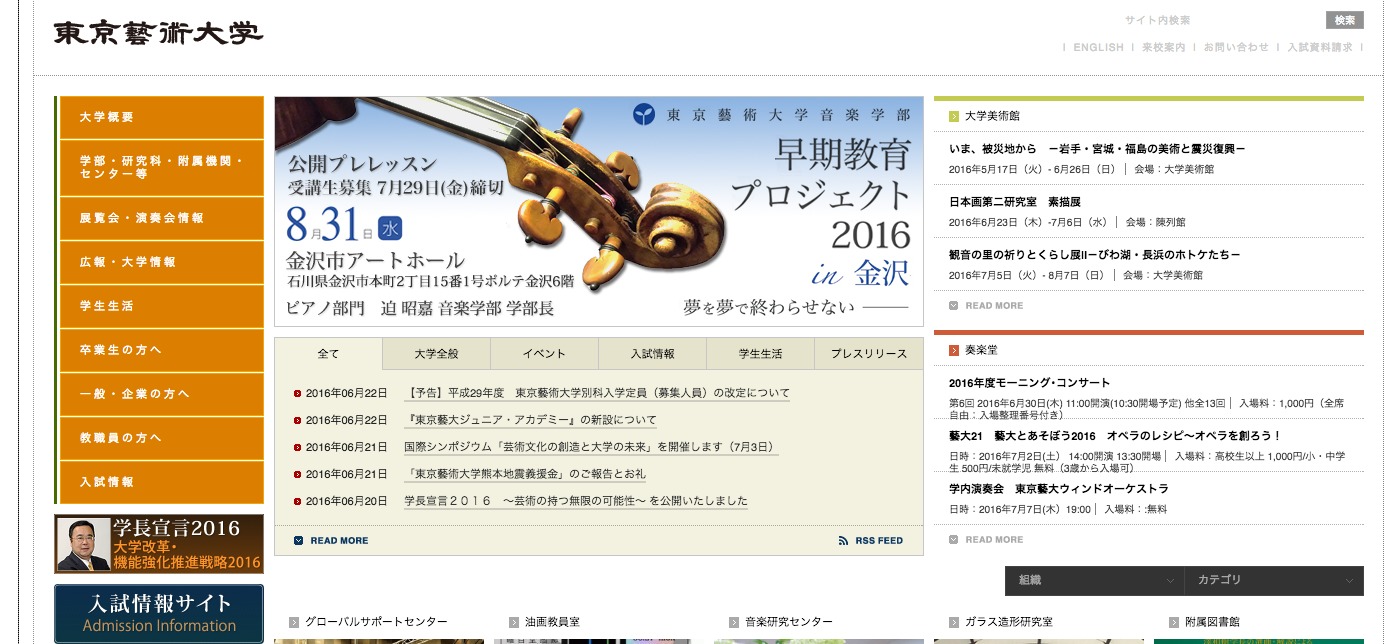Open the 入試資料請求 link
Viewport: 1392px width, 644px height.
point(1320,47)
